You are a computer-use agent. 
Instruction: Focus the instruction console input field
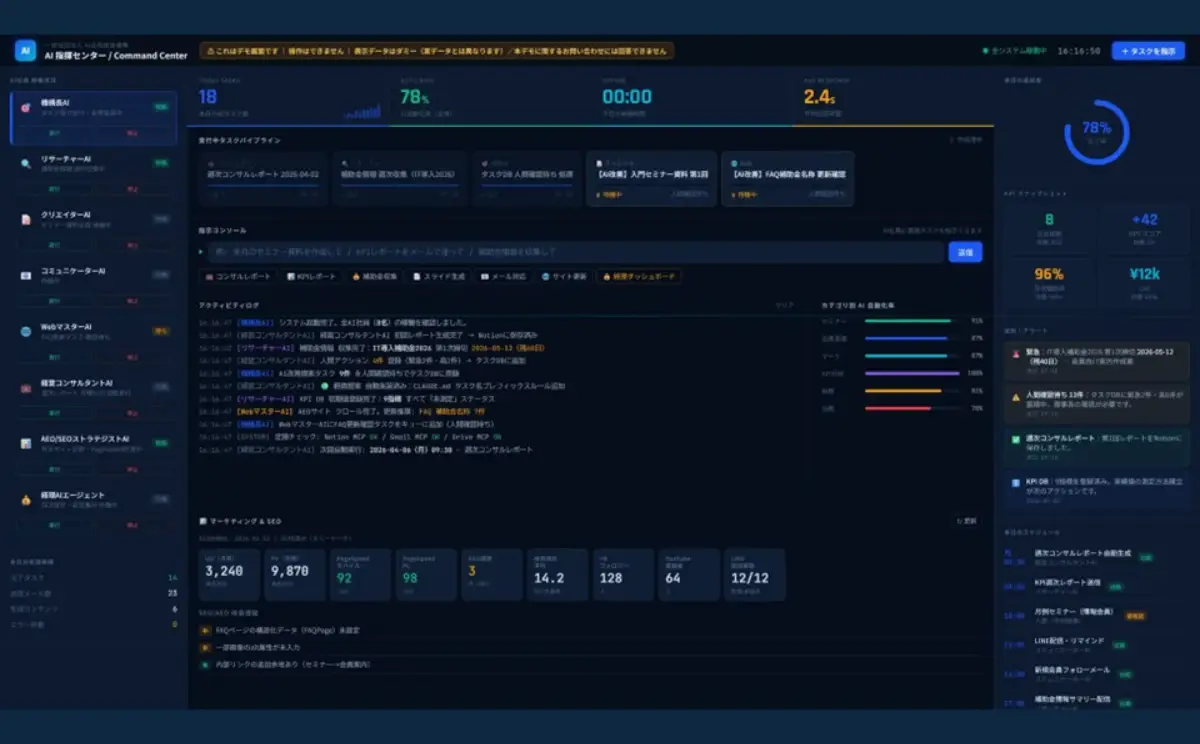coord(576,252)
